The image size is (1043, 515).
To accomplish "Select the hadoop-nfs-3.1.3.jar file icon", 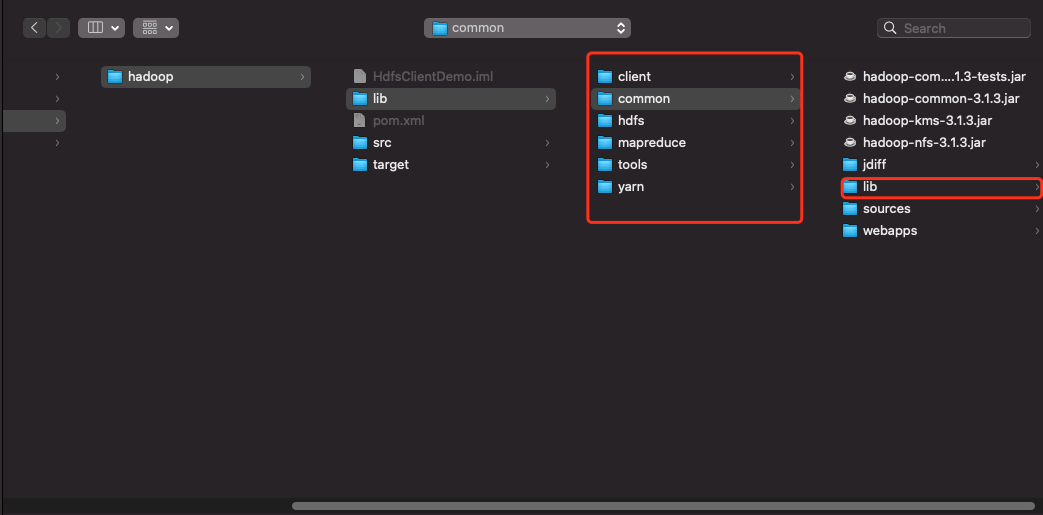I will pos(849,142).
